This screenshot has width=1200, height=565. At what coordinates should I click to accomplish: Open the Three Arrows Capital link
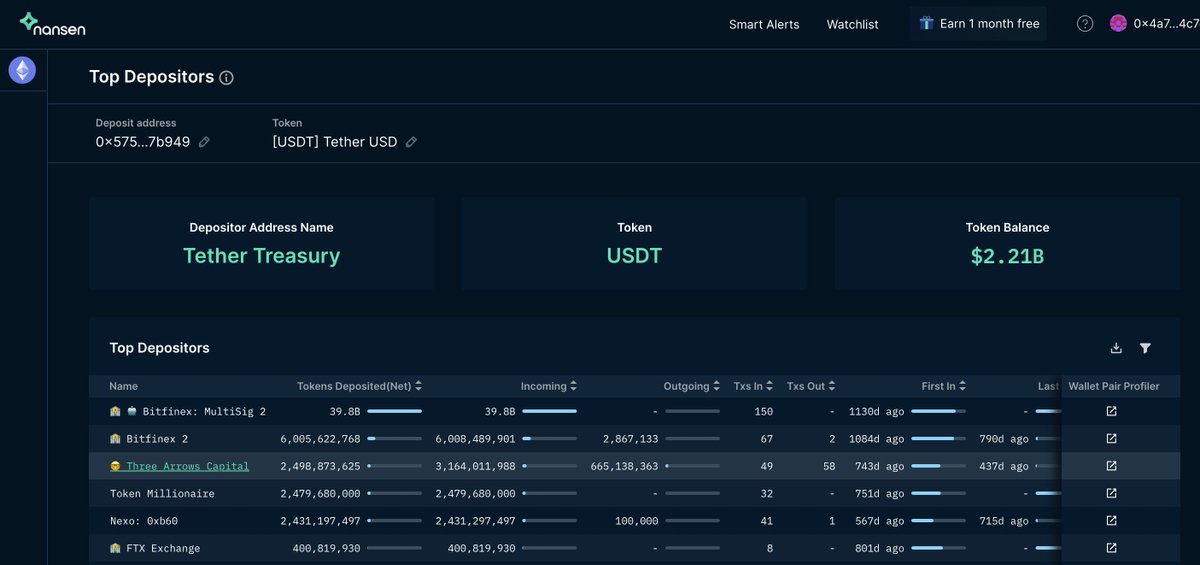187,466
